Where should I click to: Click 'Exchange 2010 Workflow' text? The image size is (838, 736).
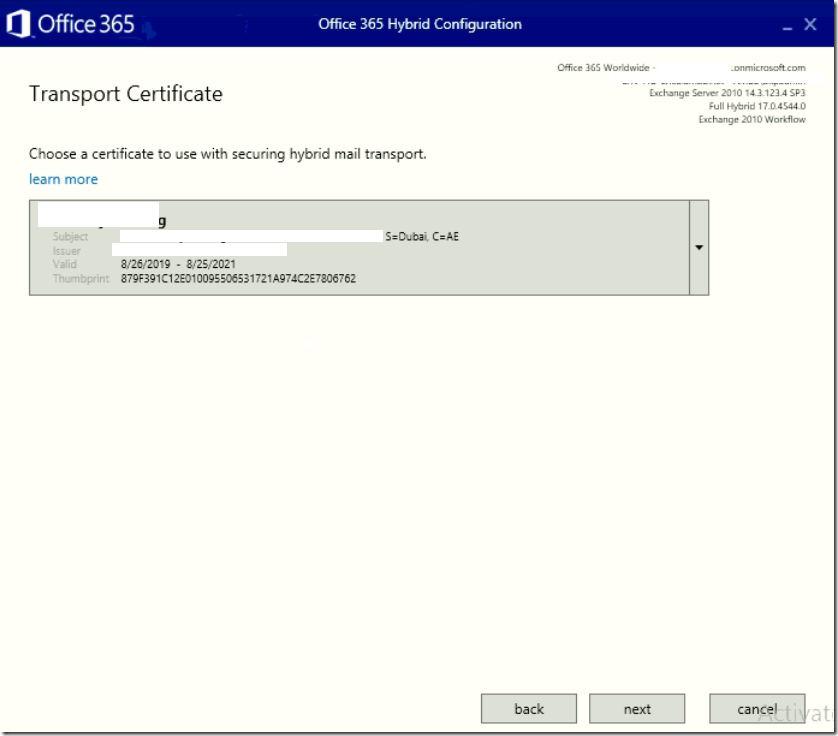752,120
